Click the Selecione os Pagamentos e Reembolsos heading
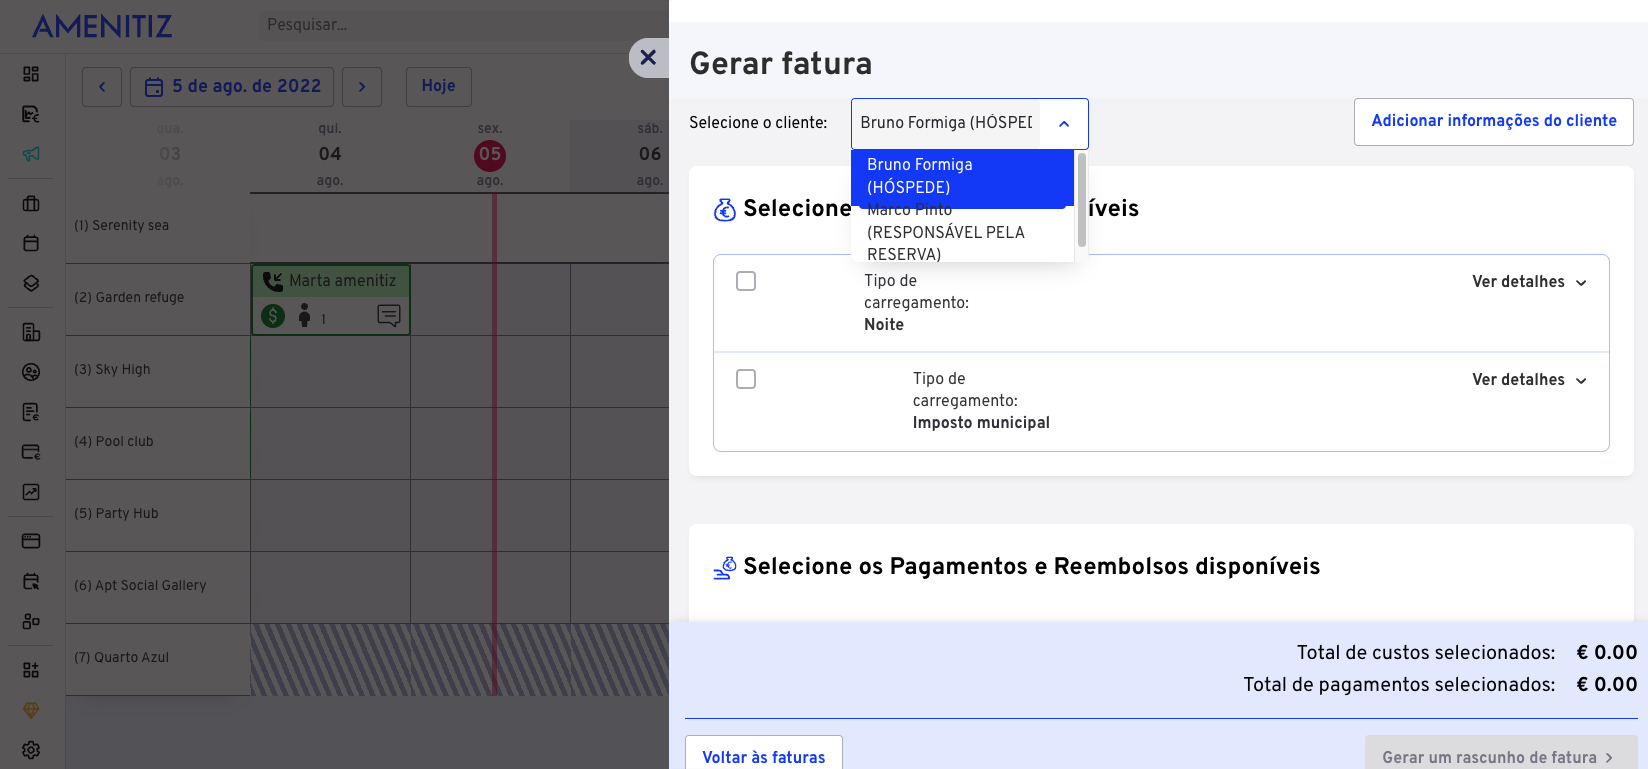This screenshot has height=769, width=1648. pos(1032,567)
